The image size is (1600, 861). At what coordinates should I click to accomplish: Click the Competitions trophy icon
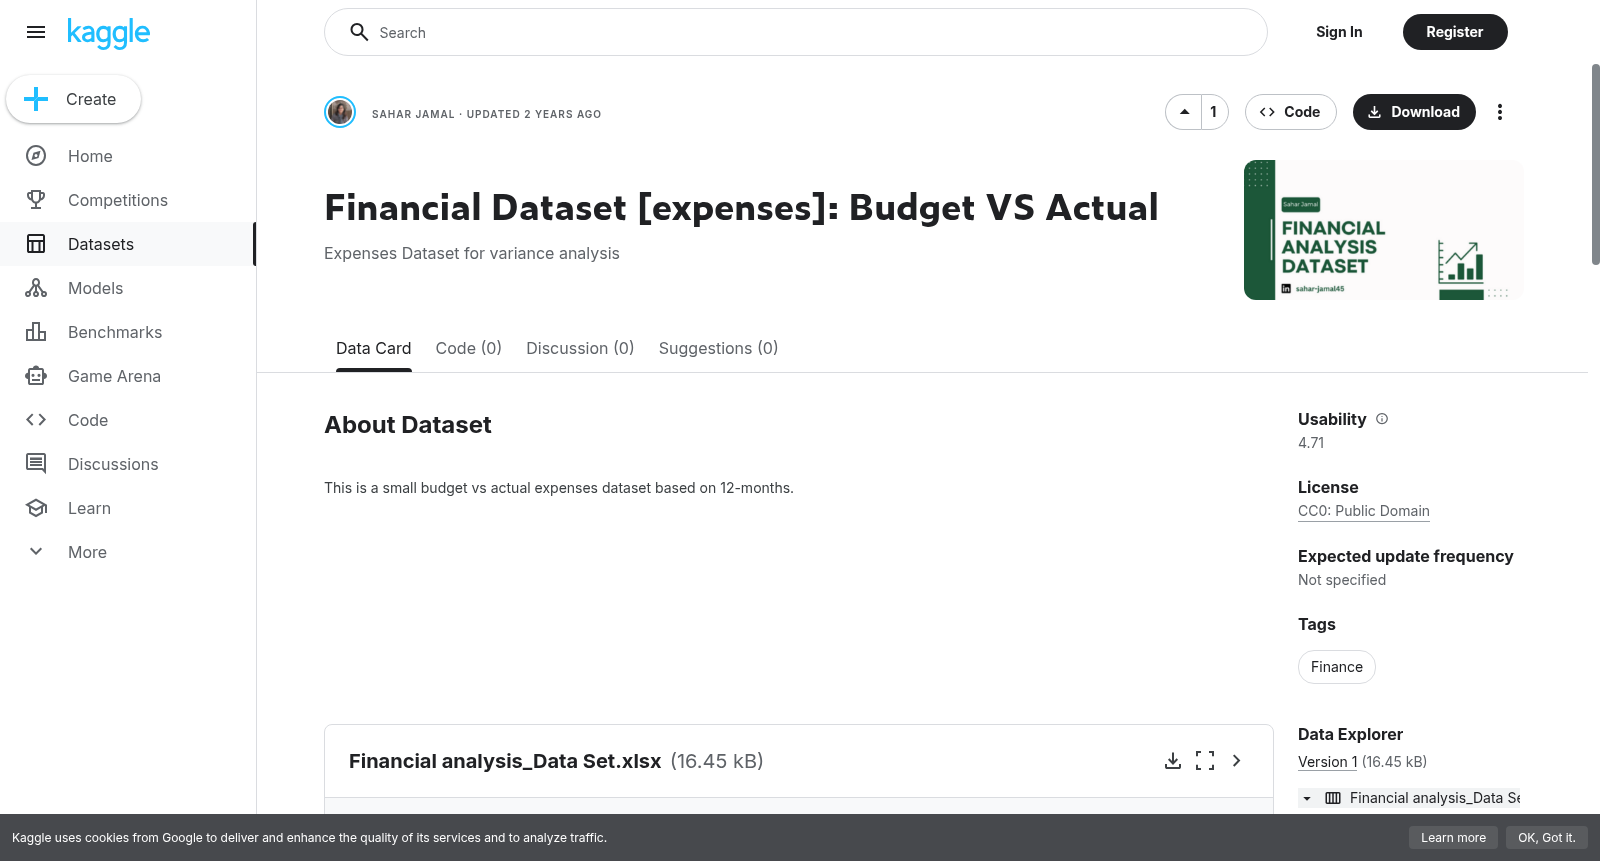pyautogui.click(x=36, y=200)
